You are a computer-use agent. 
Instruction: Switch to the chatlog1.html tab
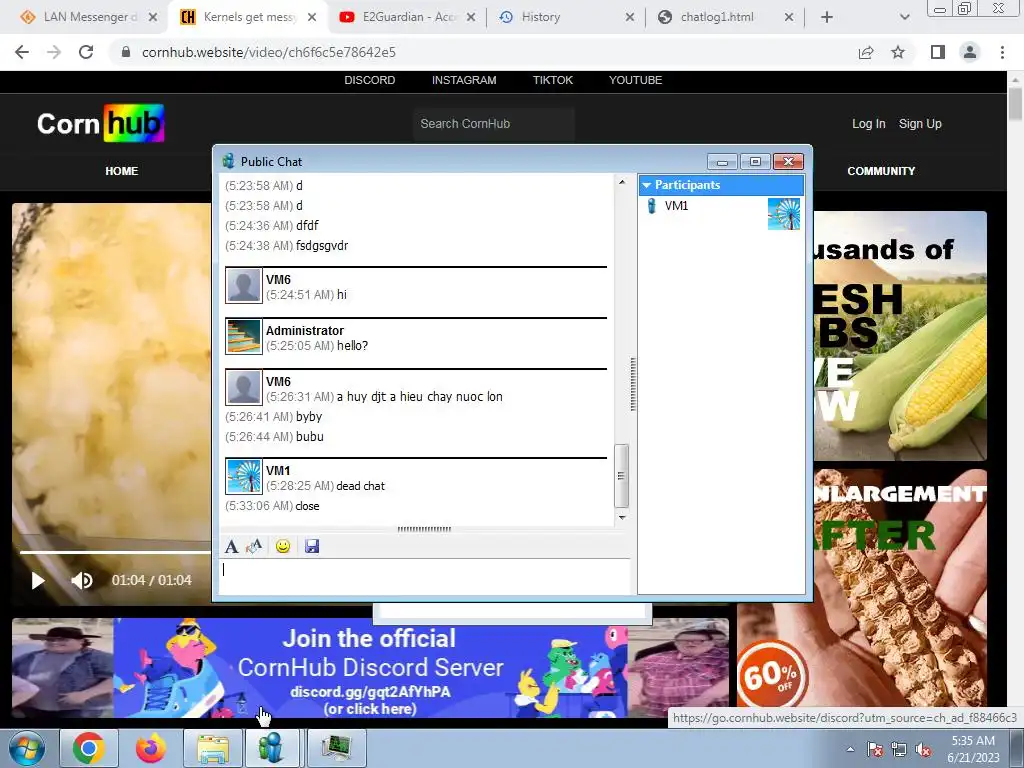(x=724, y=17)
